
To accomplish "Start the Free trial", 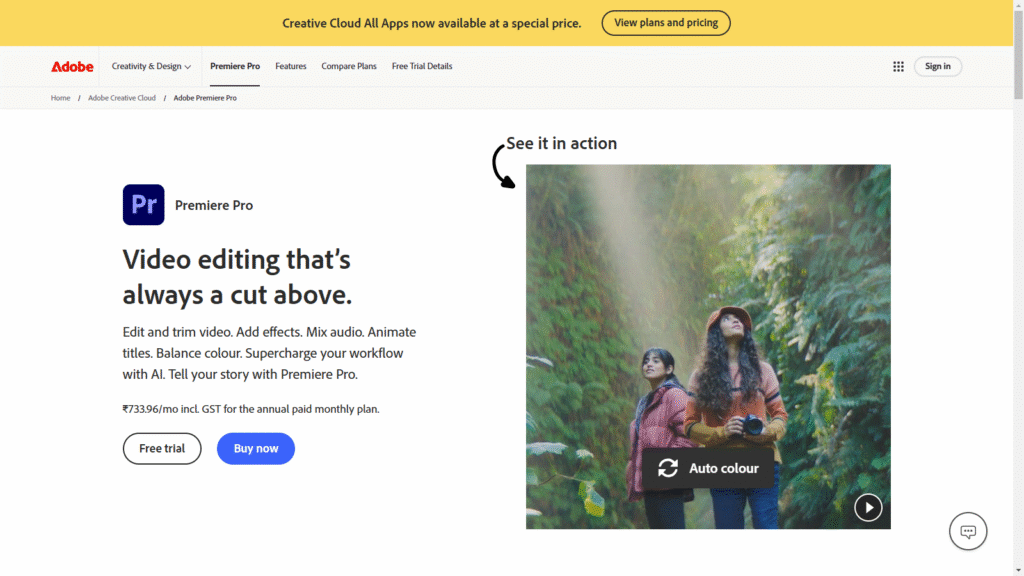I will click(162, 449).
